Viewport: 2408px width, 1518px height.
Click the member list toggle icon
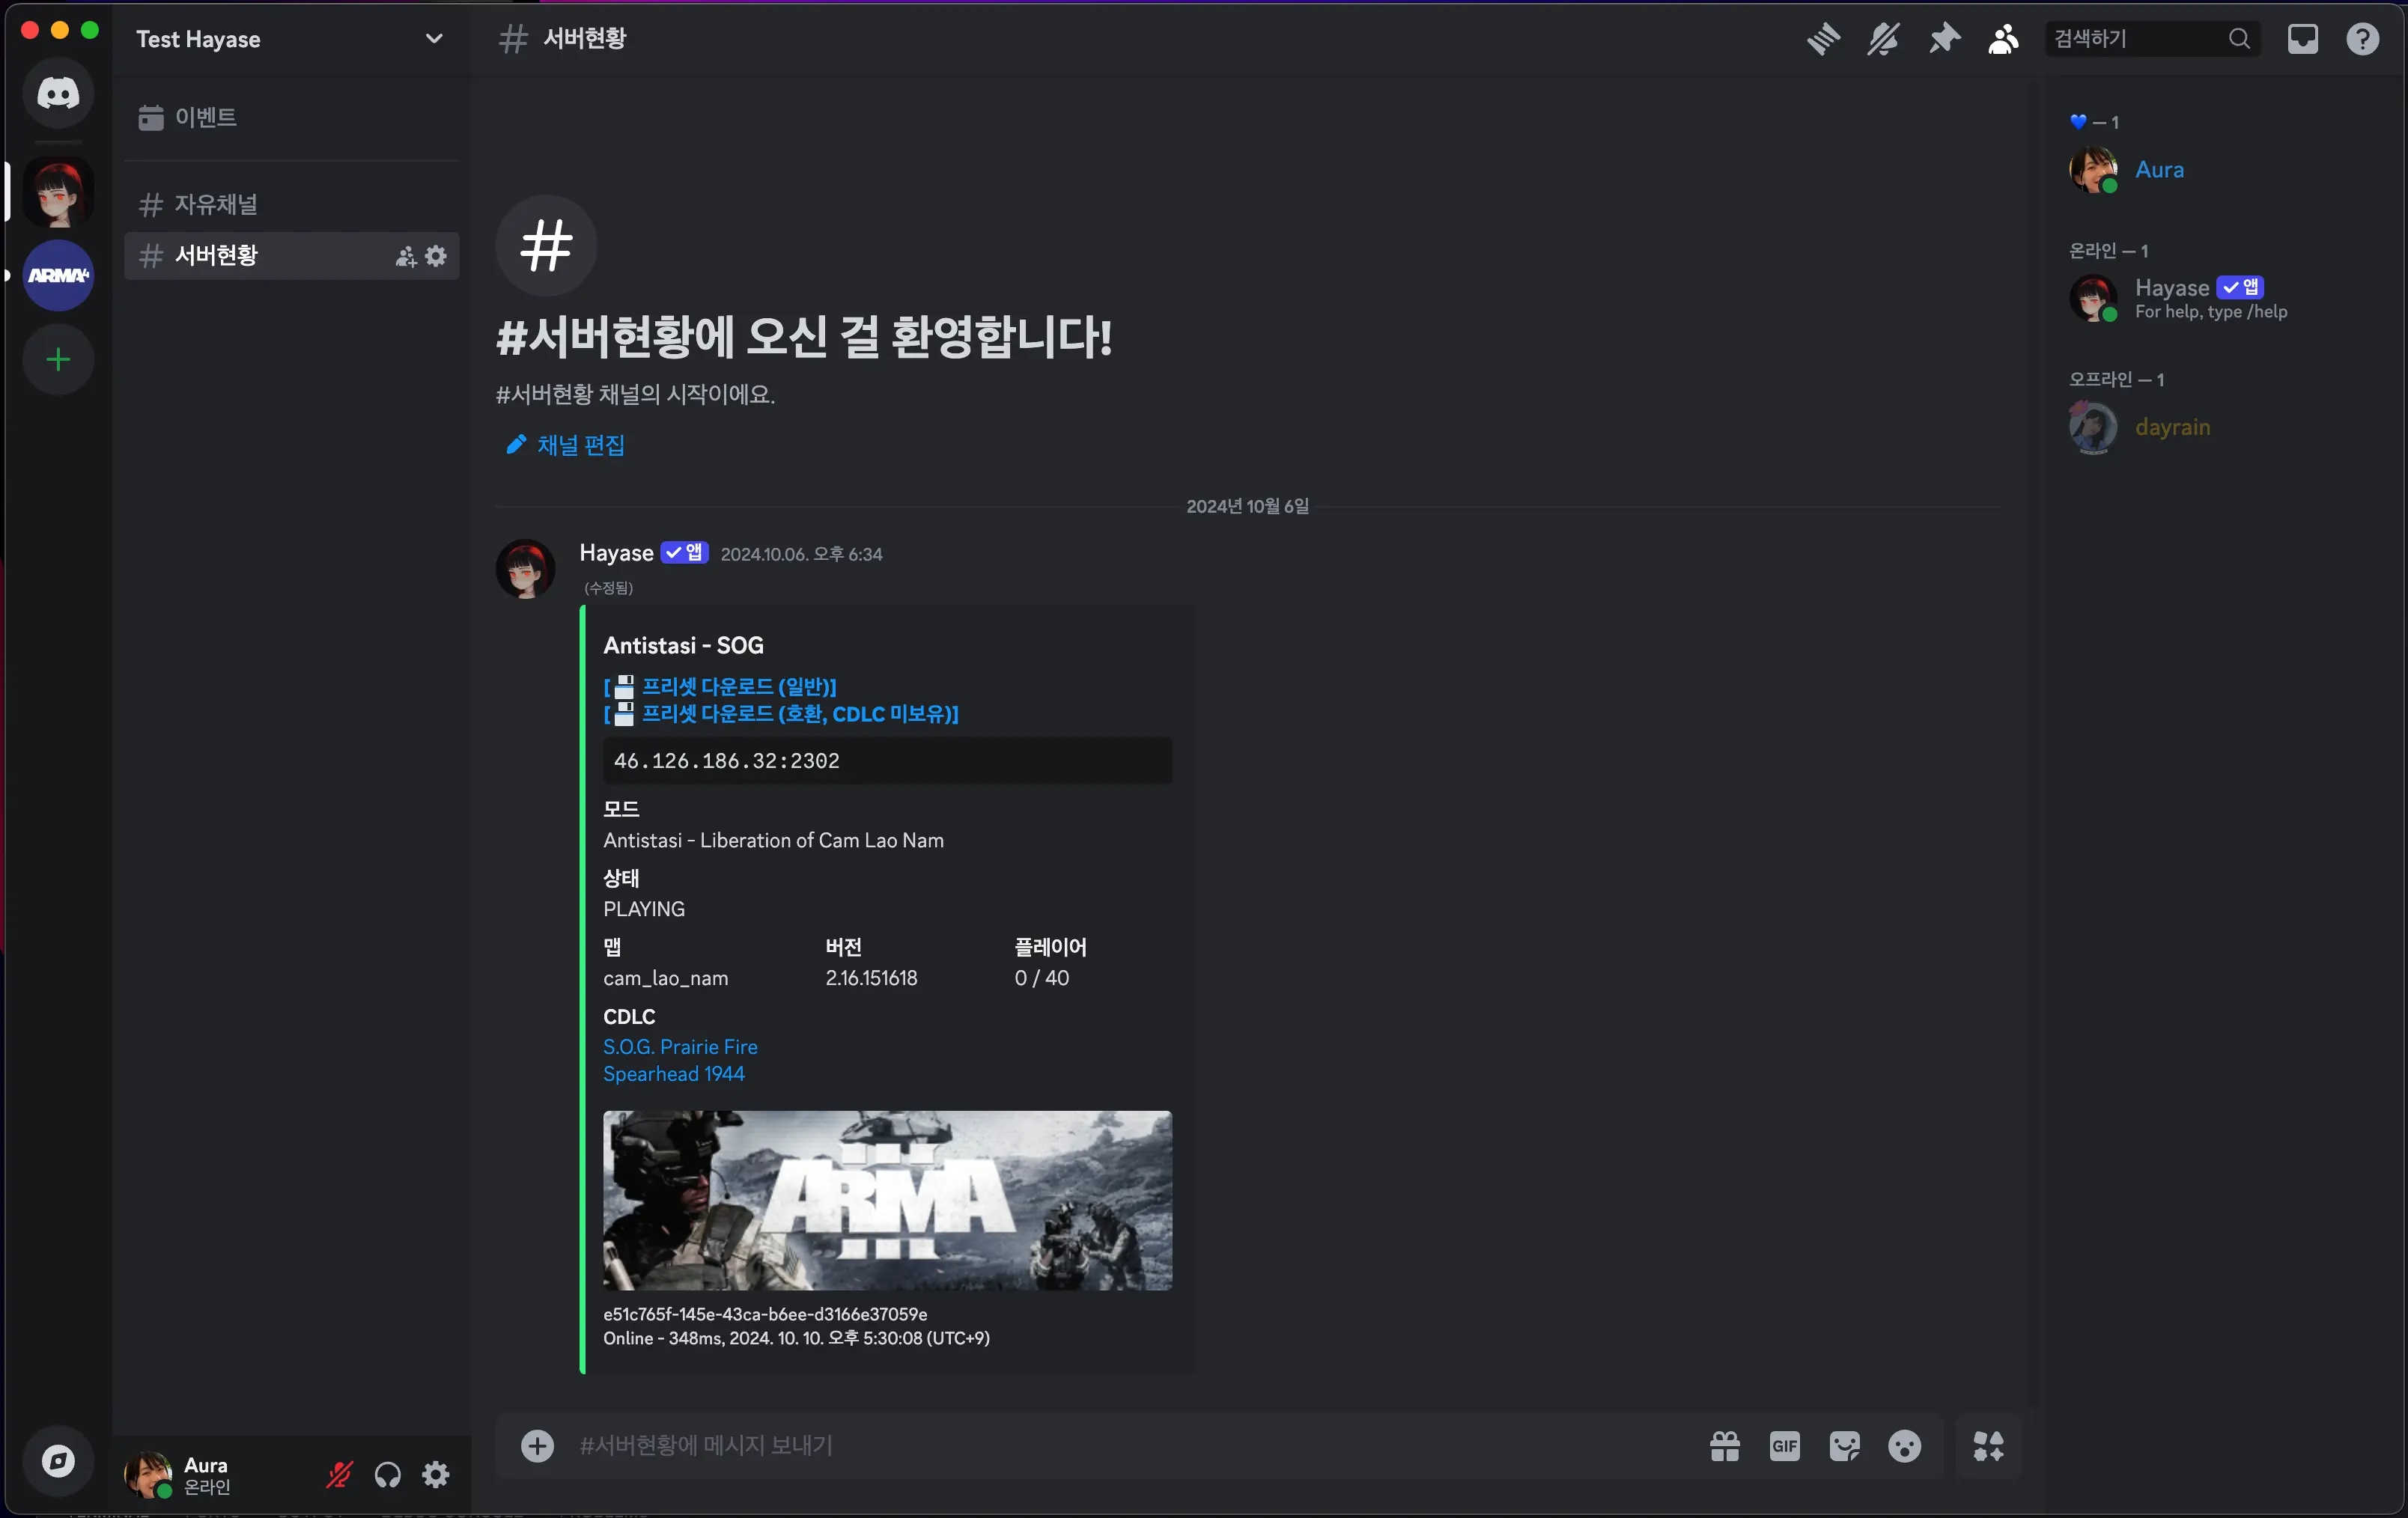pyautogui.click(x=2002, y=38)
